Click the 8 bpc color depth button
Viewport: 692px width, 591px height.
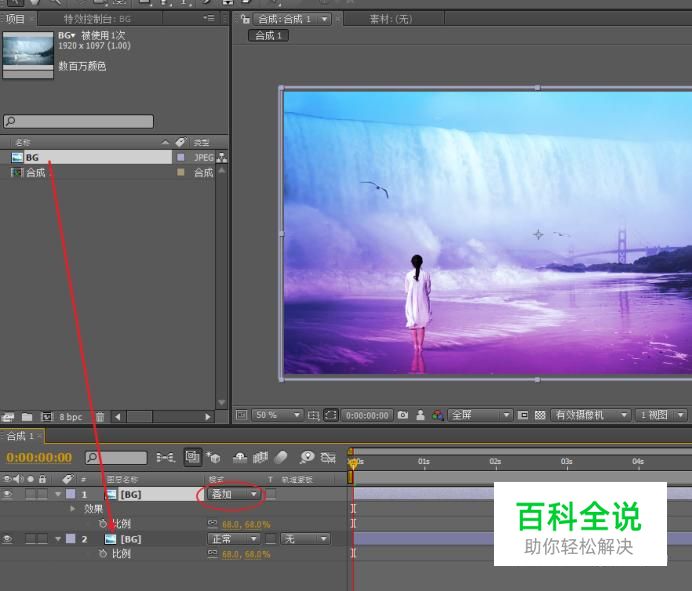(70, 416)
